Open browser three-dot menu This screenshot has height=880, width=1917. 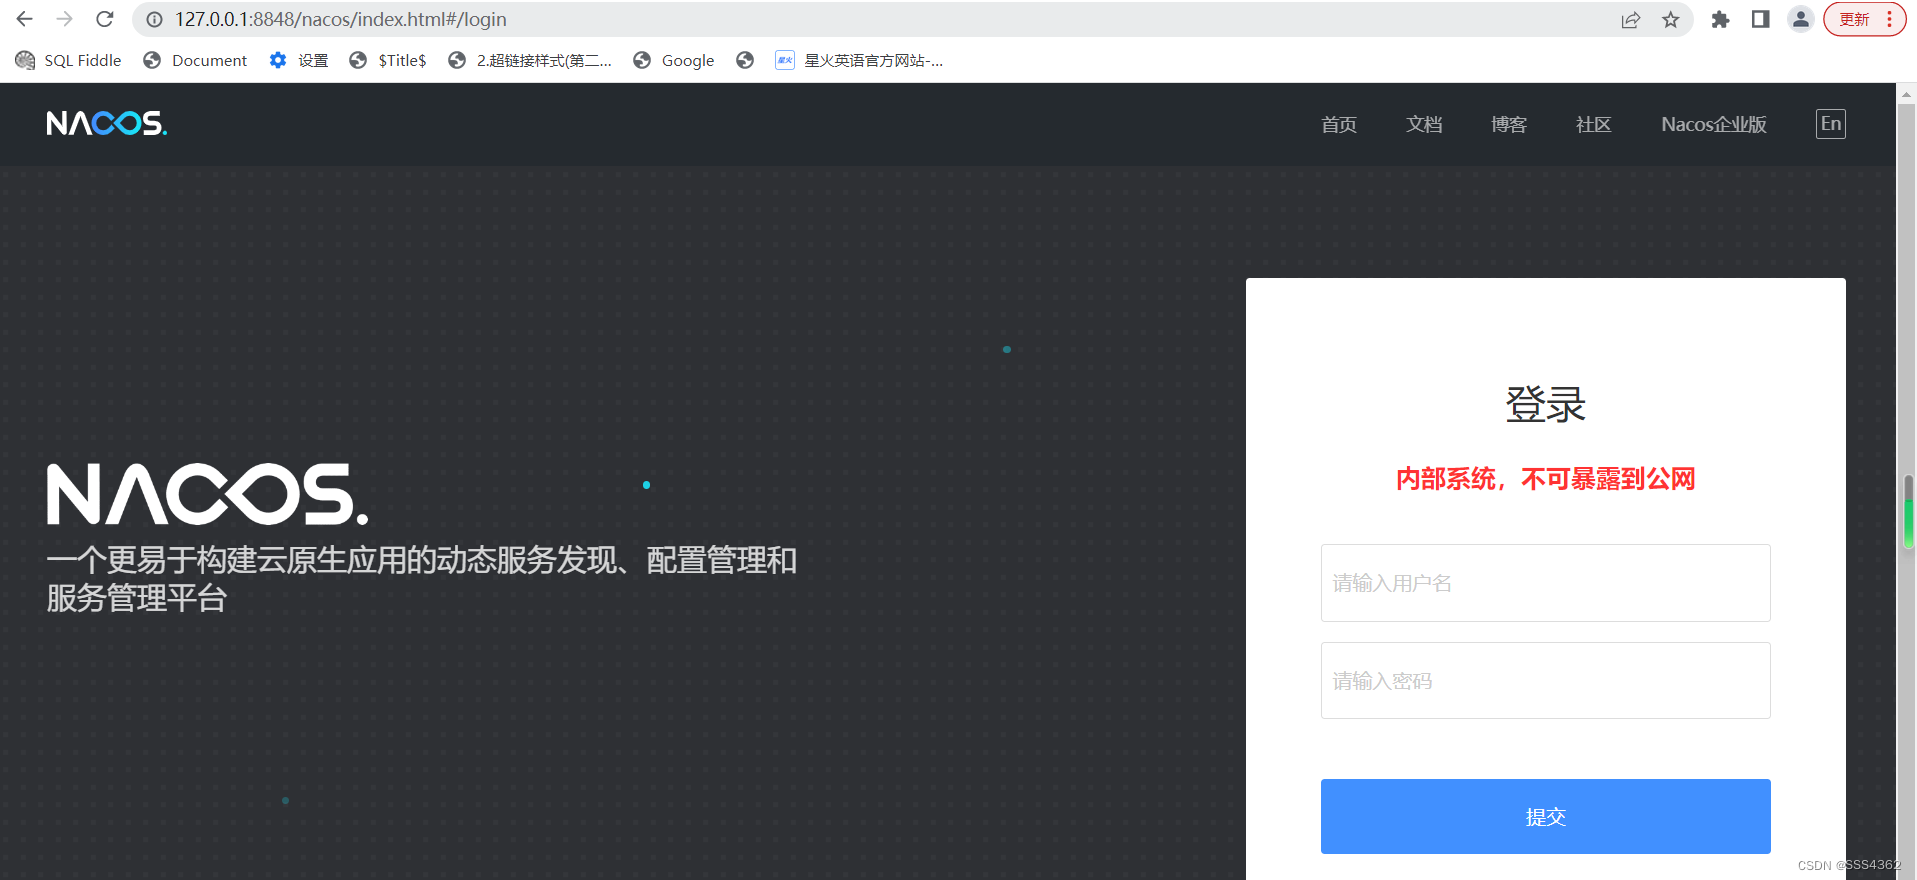(1889, 19)
